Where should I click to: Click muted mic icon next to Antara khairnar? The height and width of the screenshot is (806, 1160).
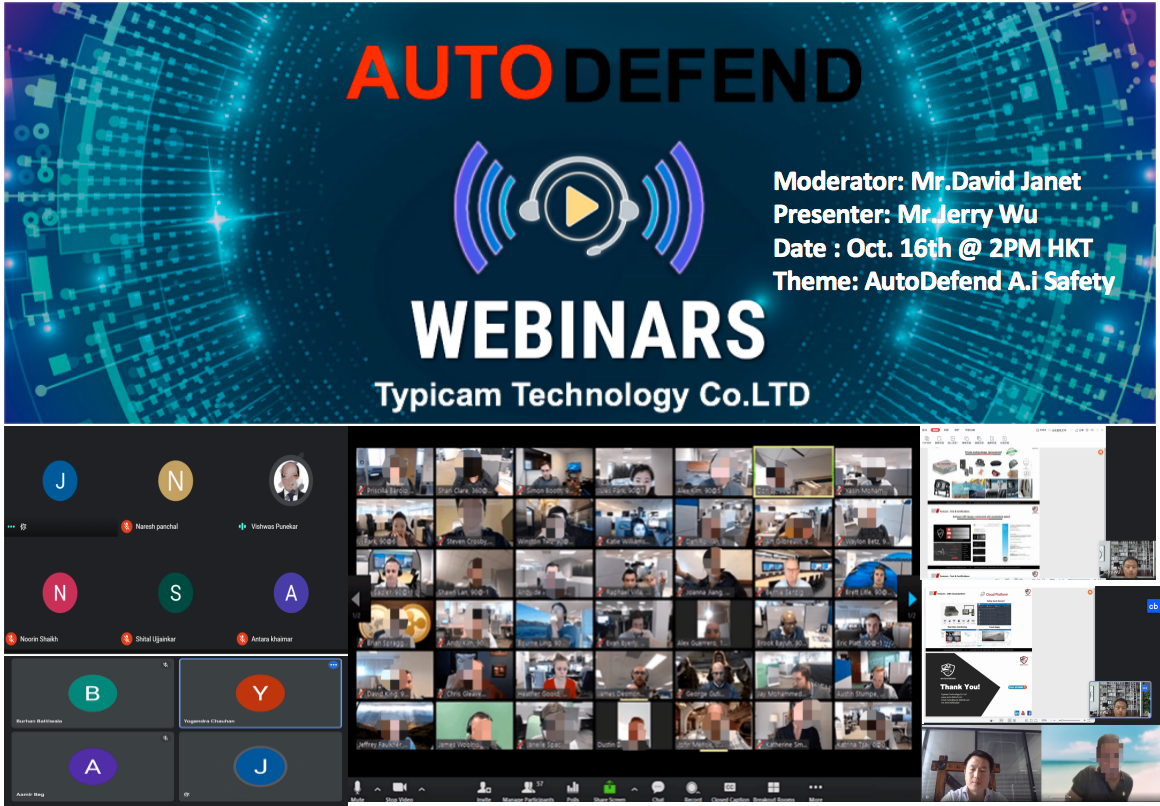click(x=242, y=639)
